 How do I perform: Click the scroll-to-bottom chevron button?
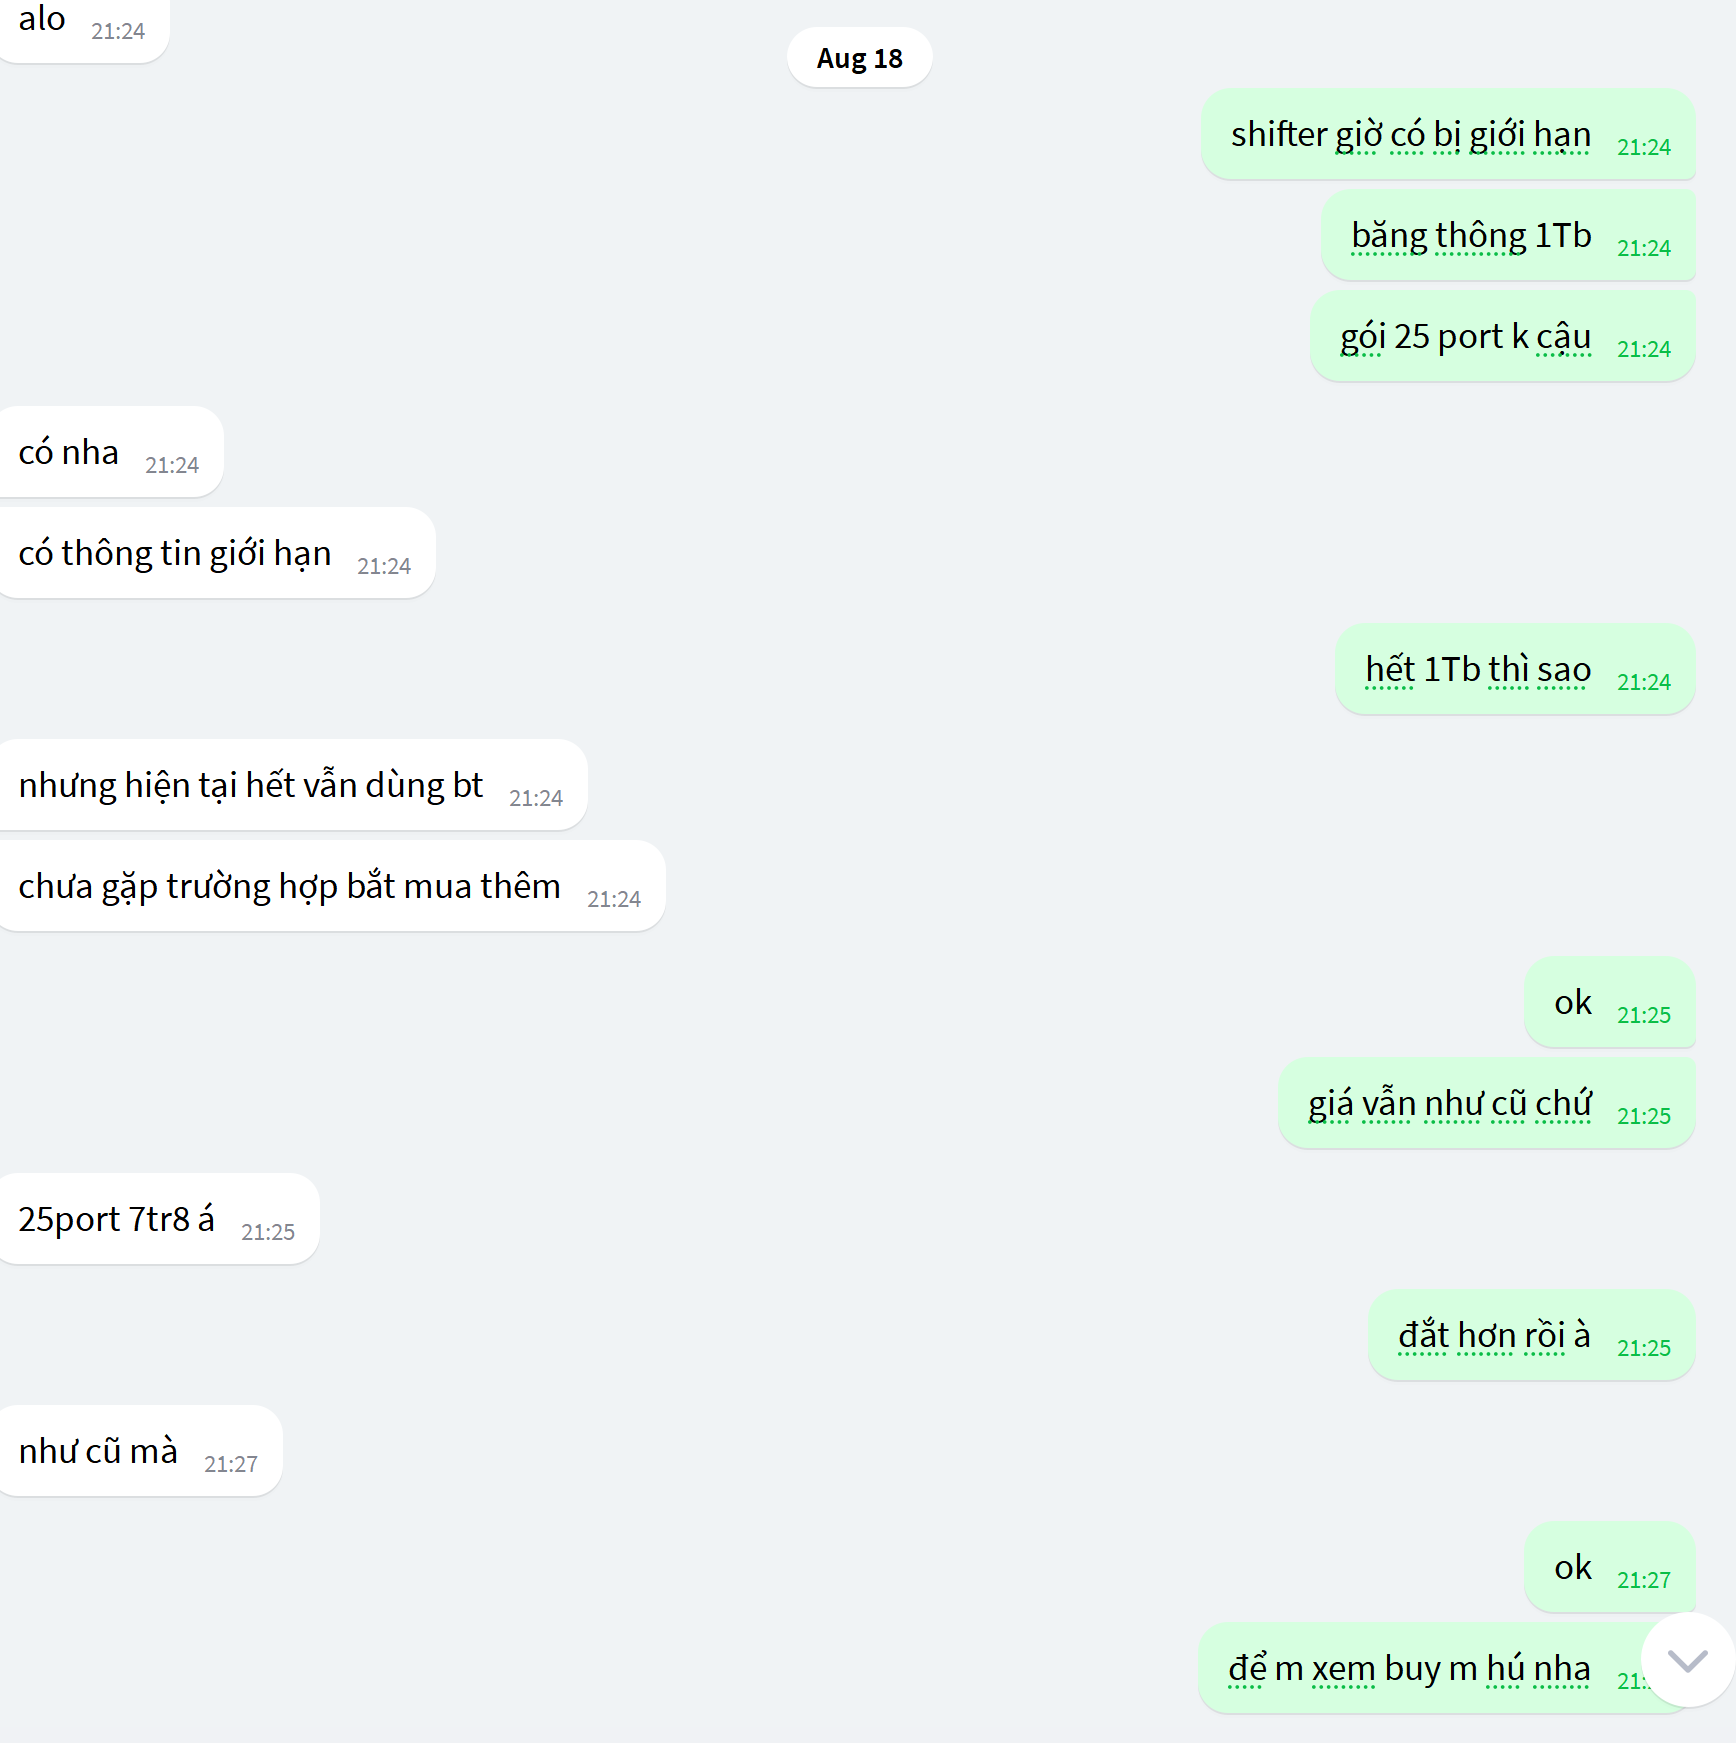pyautogui.click(x=1688, y=1661)
